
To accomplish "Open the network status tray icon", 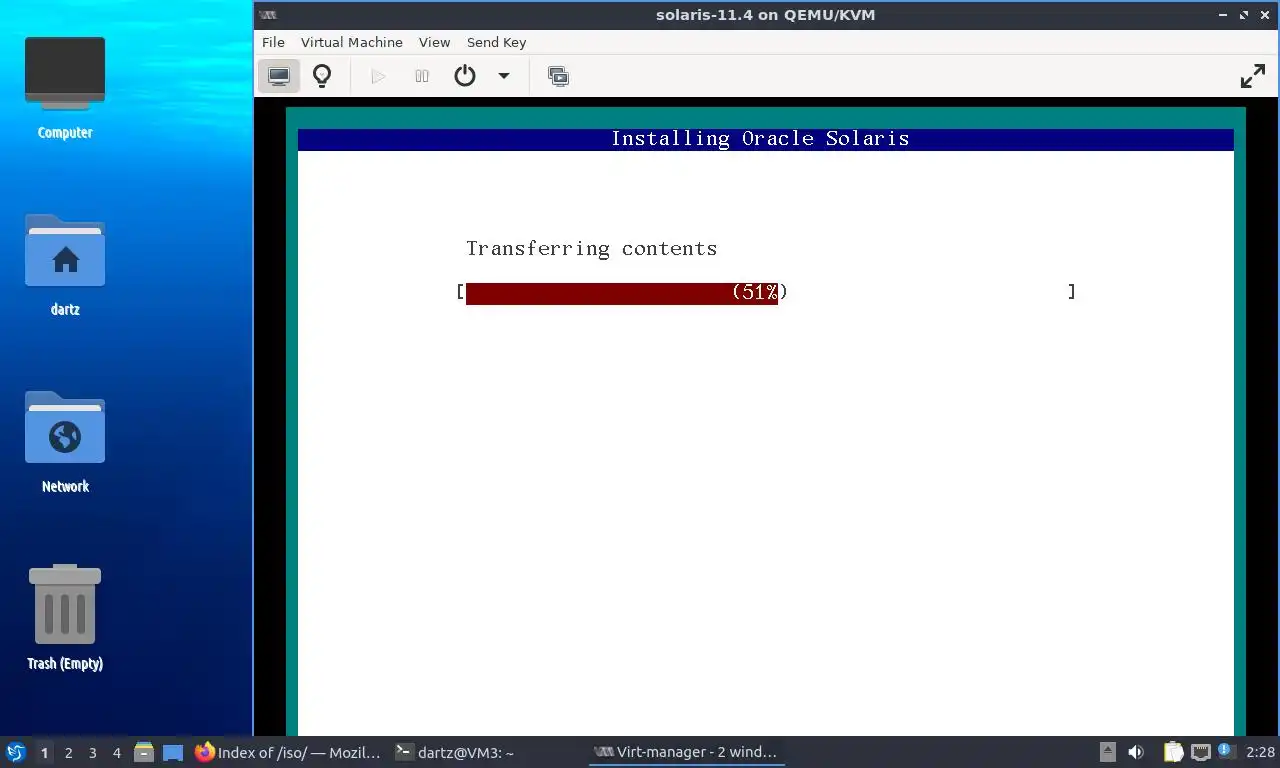I will pyautogui.click(x=1199, y=752).
